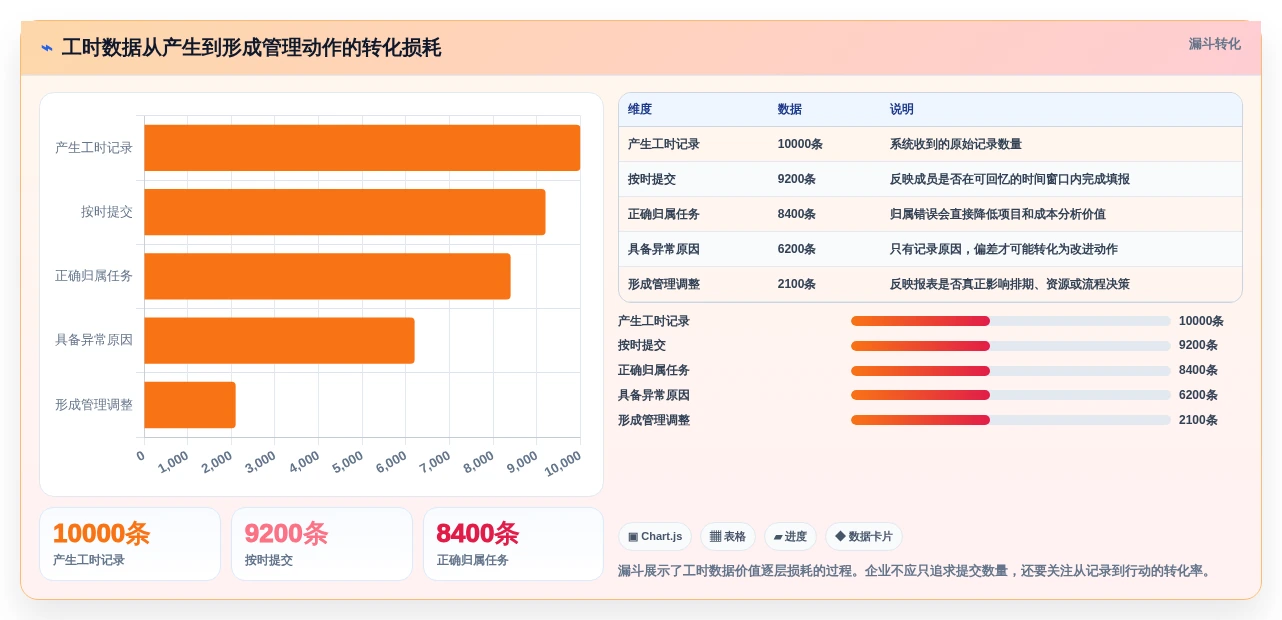Click the 具备异常原因 progress bar
Screen dimensions: 1282x620
pyautogui.click(x=1010, y=395)
